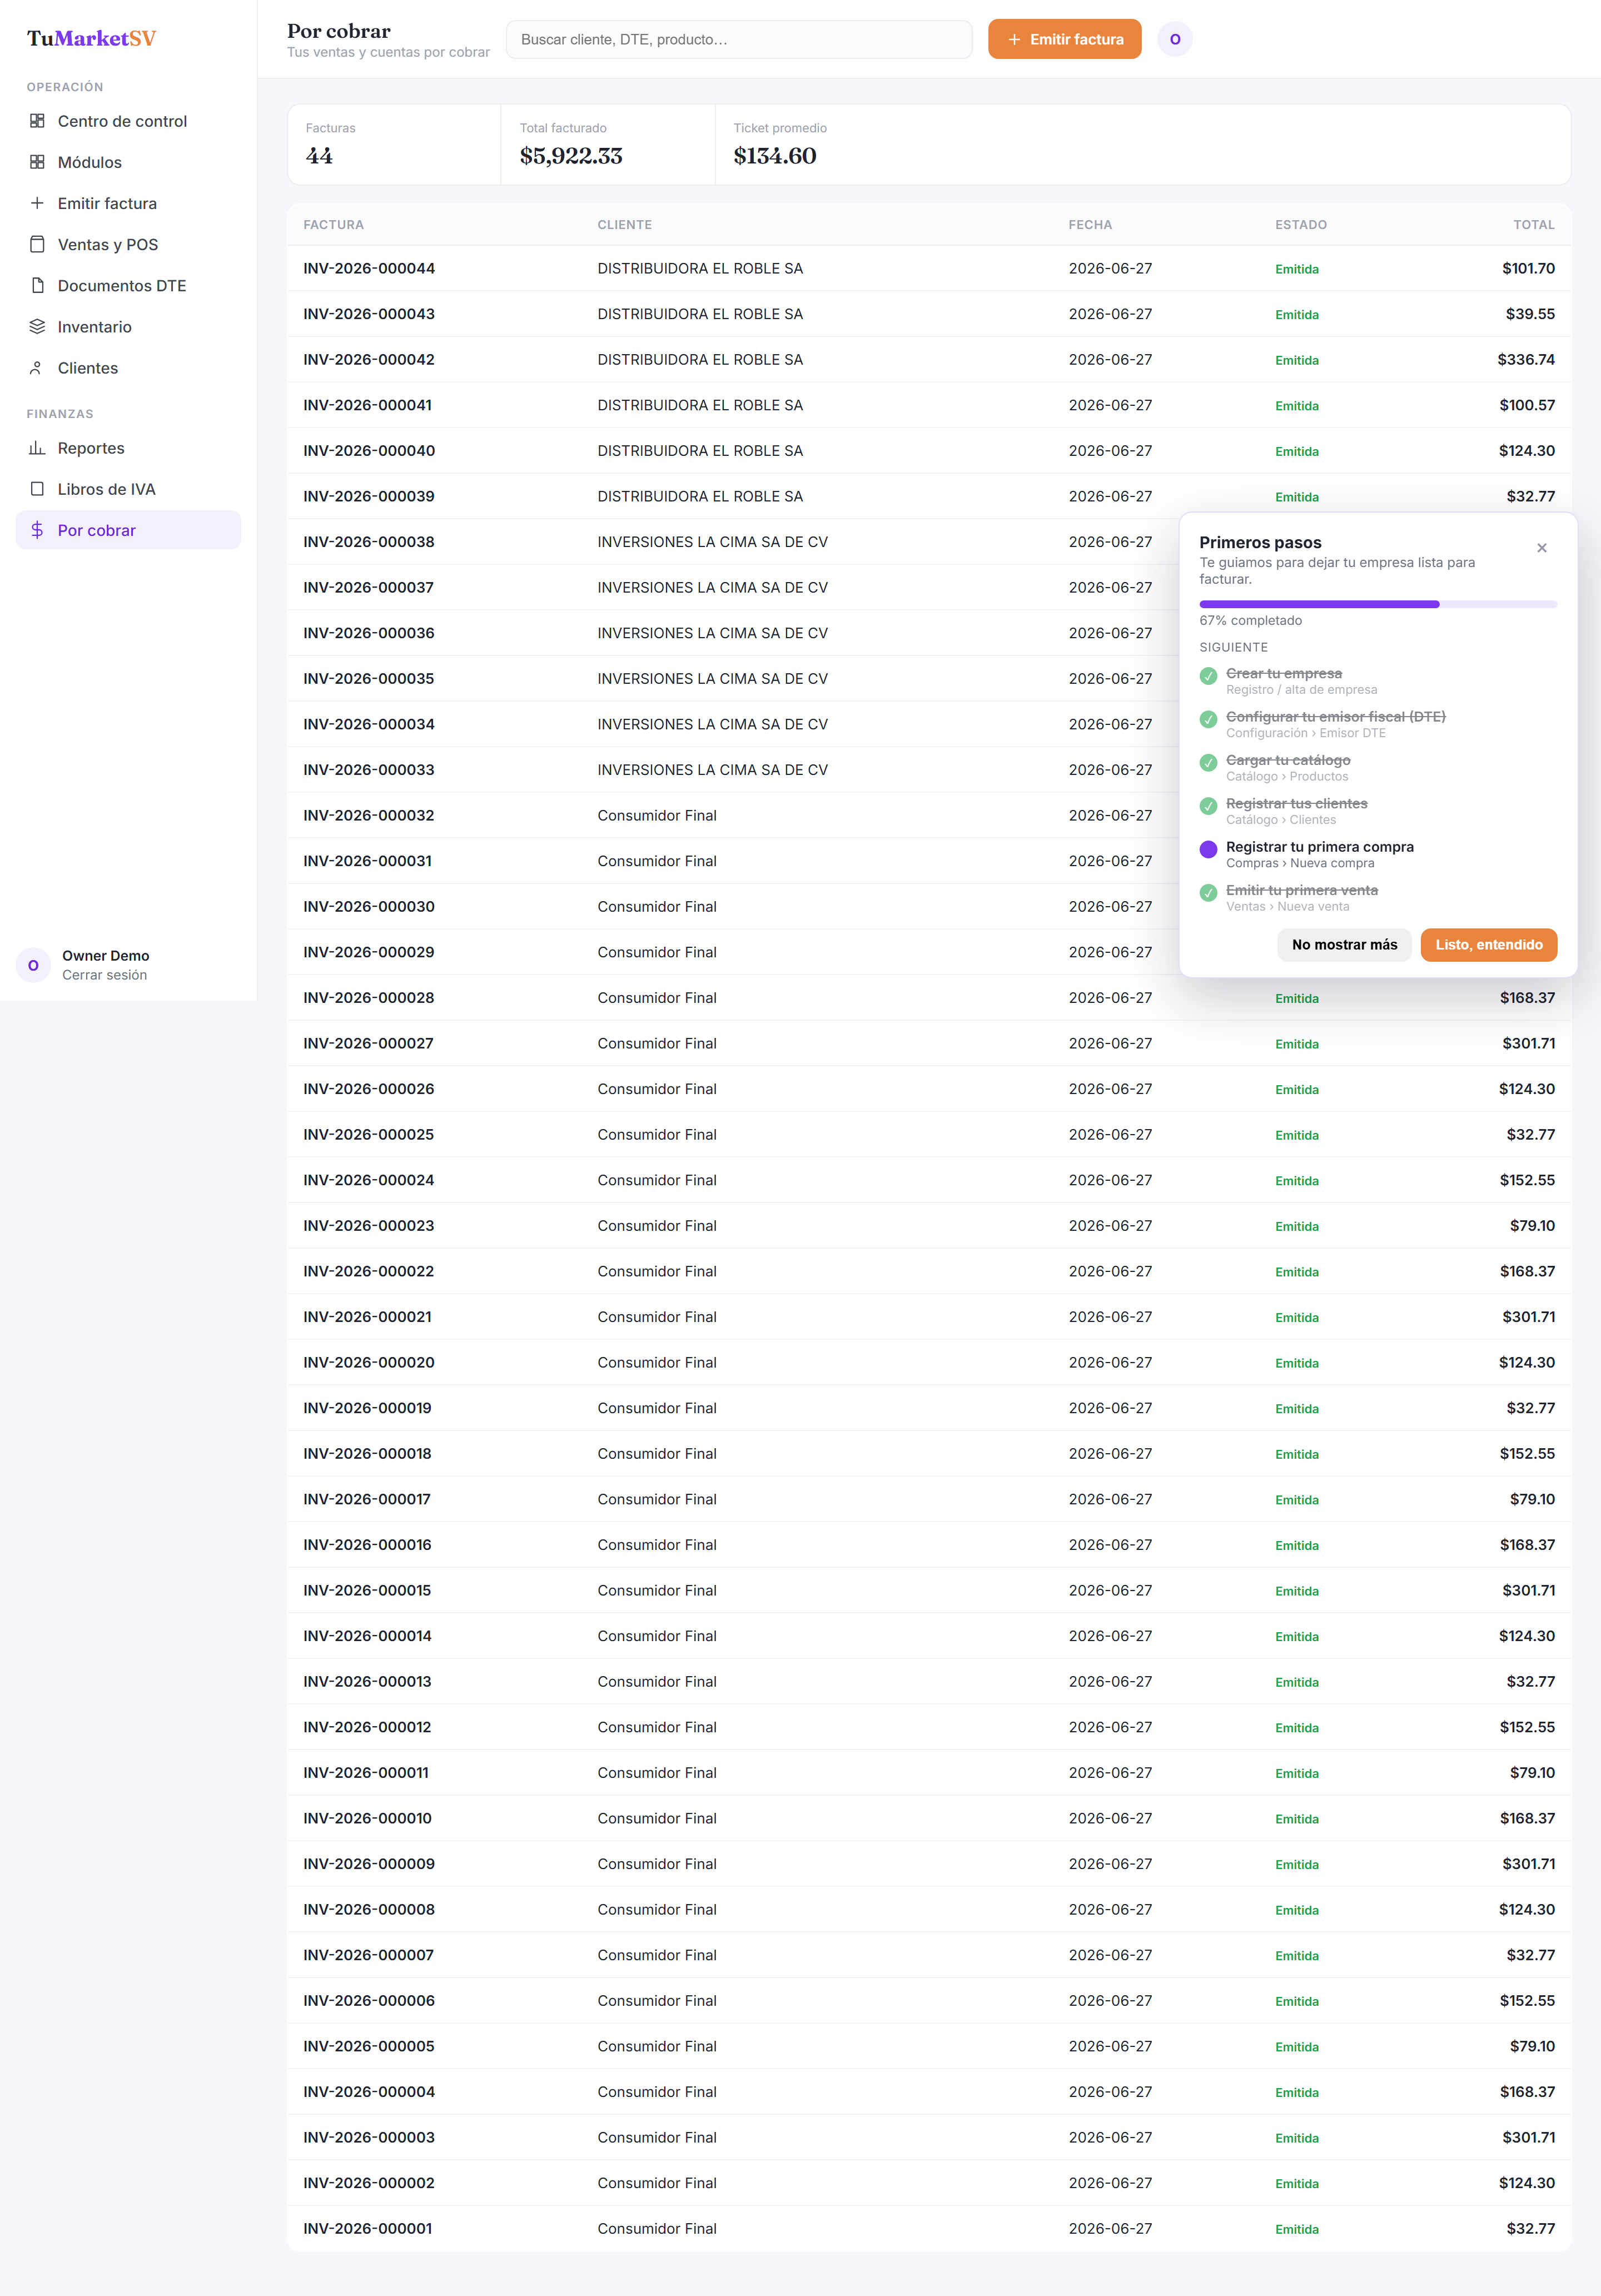Close the Primeros pasos panel
This screenshot has width=1601, height=2296.
(1542, 548)
